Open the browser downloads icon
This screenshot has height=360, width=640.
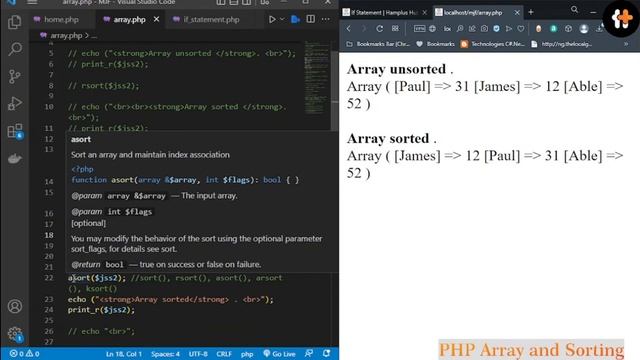[599, 29]
